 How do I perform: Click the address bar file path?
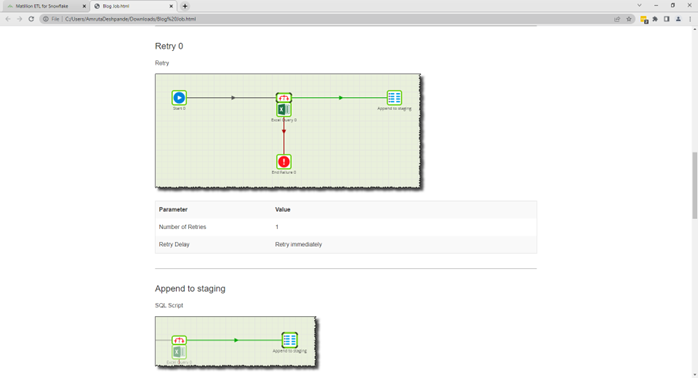tap(130, 19)
